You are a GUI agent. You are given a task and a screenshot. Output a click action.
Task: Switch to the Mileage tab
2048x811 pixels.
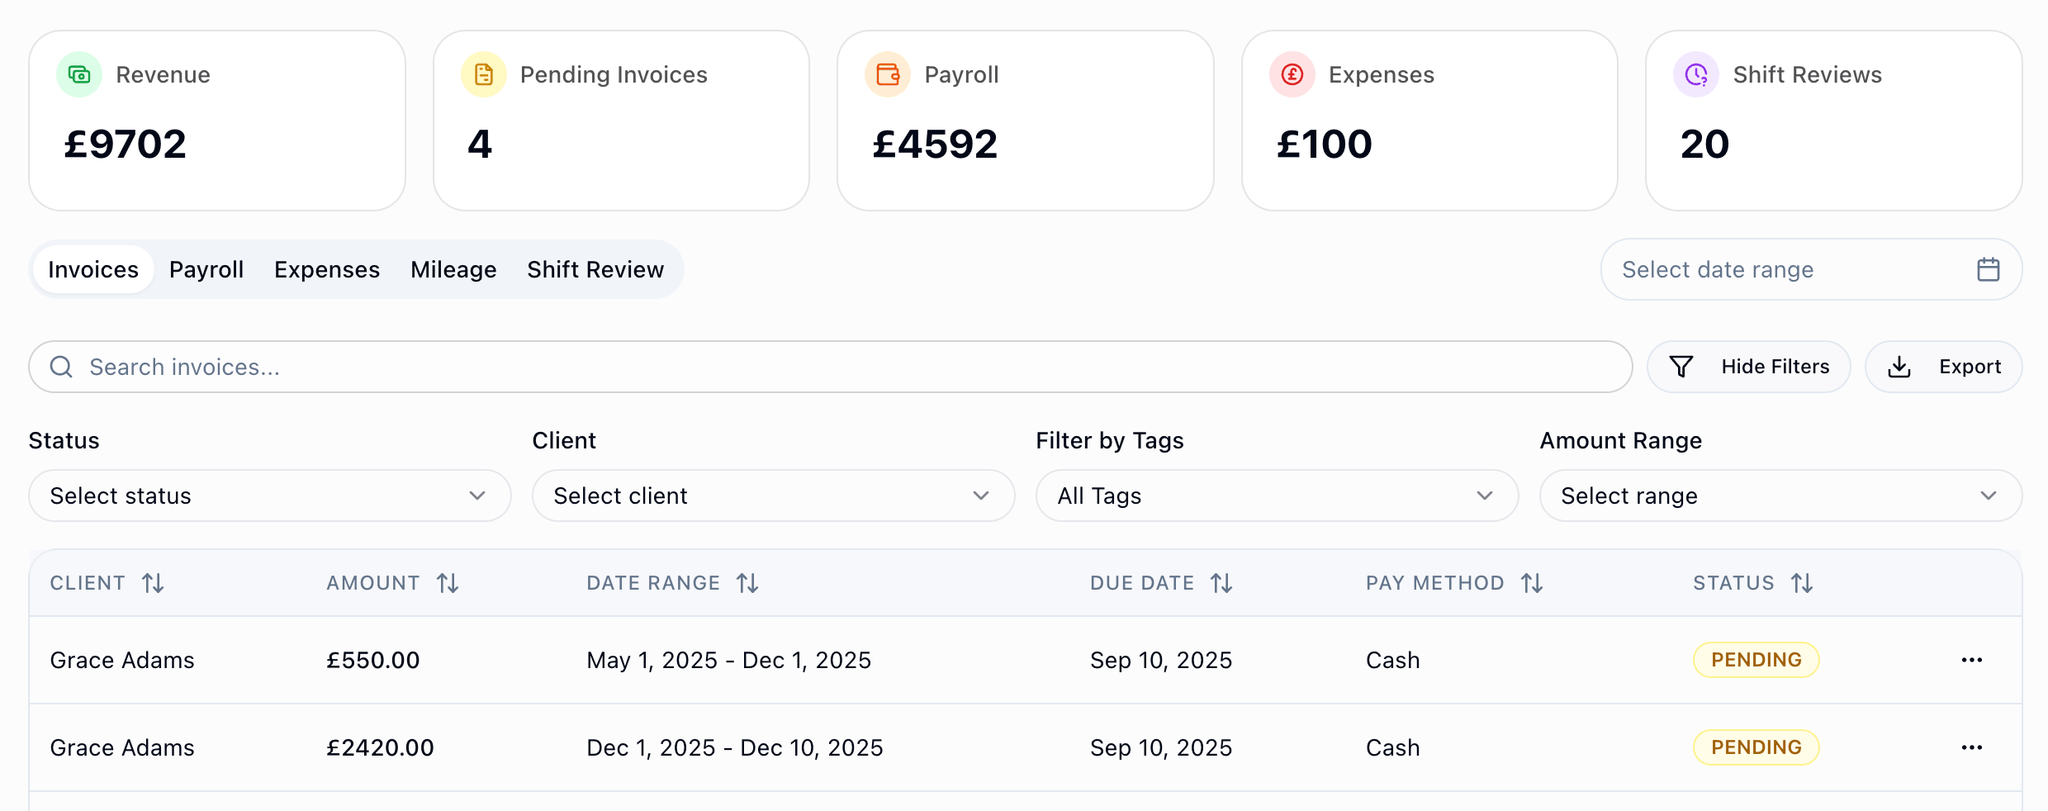(453, 270)
